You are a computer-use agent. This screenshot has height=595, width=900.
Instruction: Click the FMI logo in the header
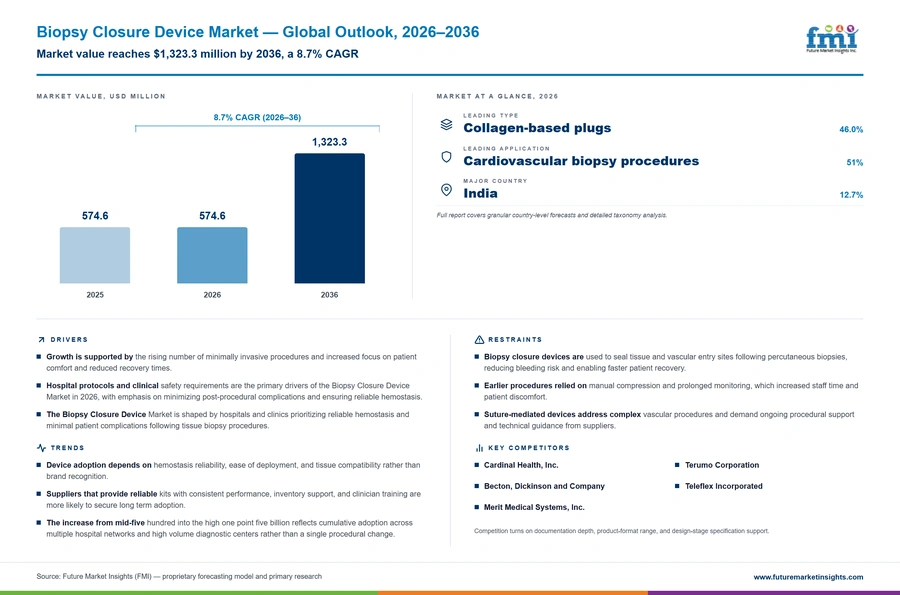(832, 38)
